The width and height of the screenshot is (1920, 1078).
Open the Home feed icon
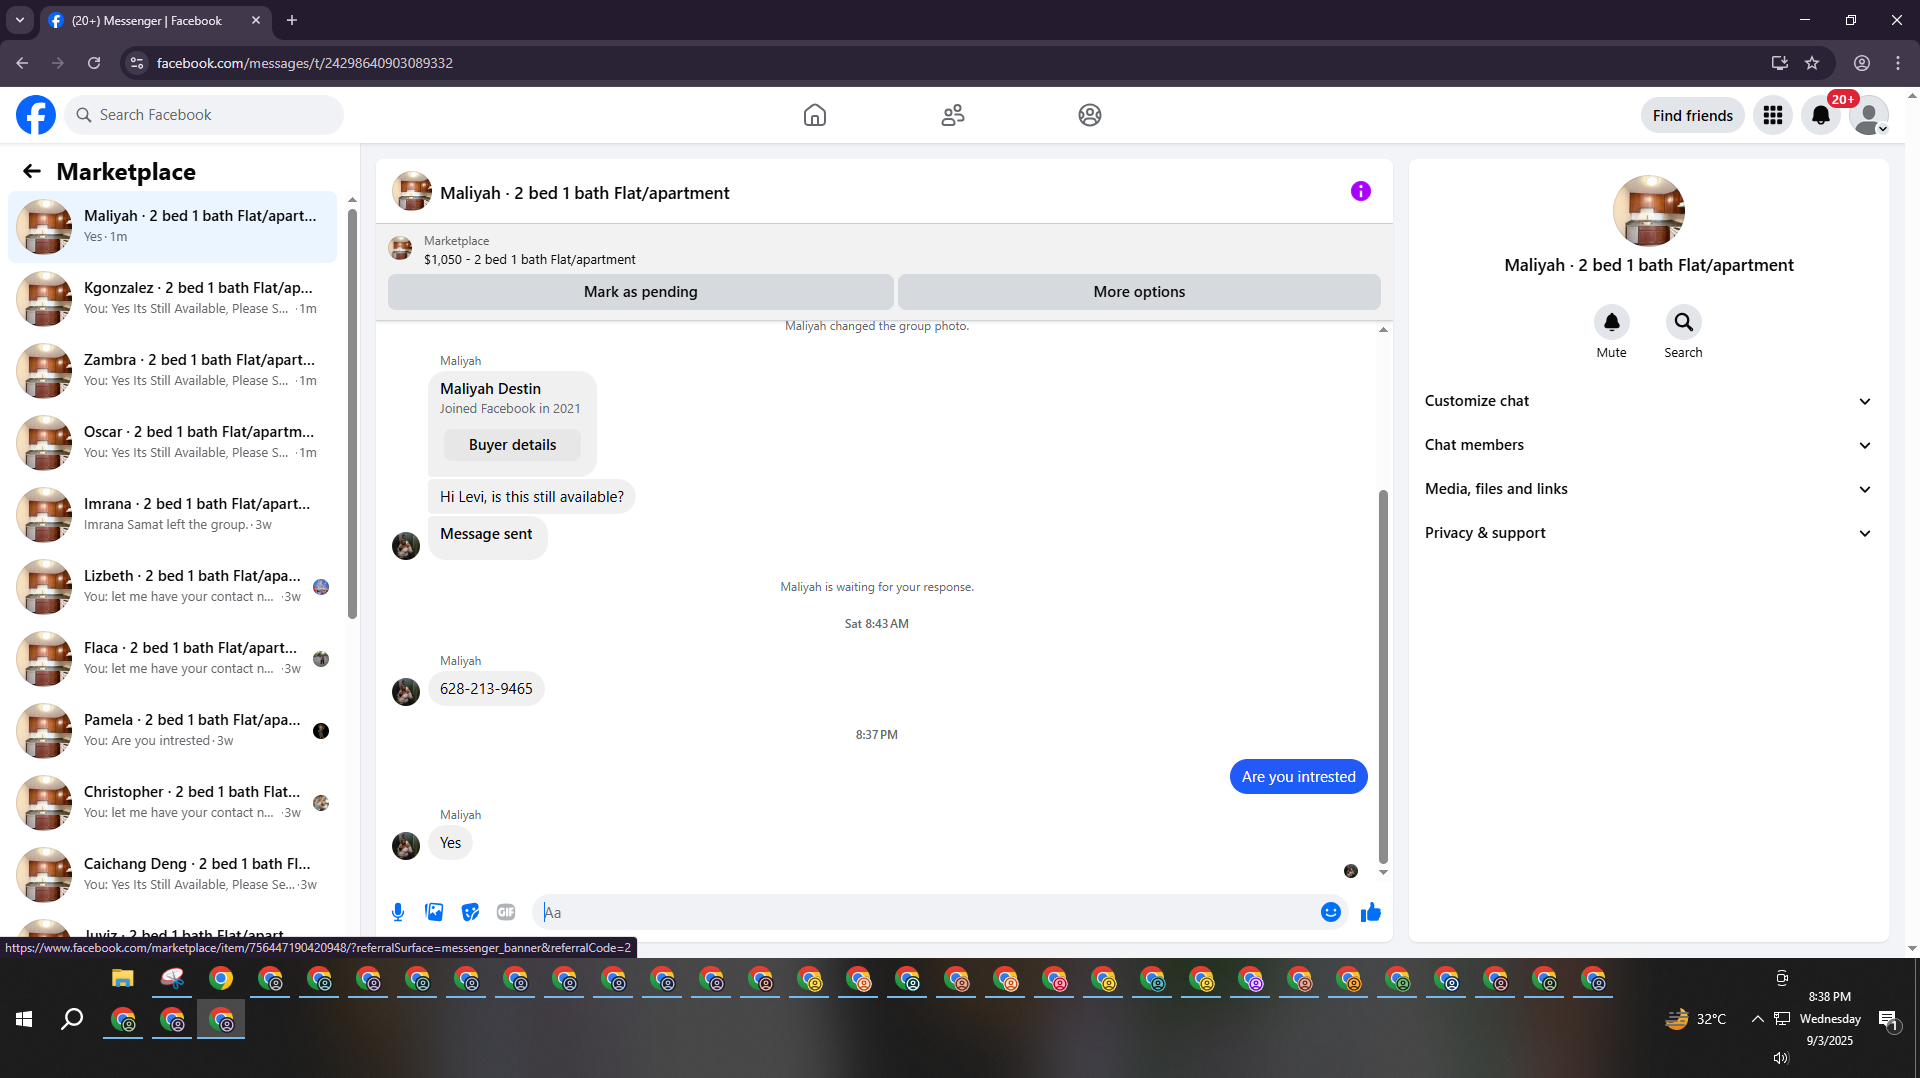tap(815, 115)
